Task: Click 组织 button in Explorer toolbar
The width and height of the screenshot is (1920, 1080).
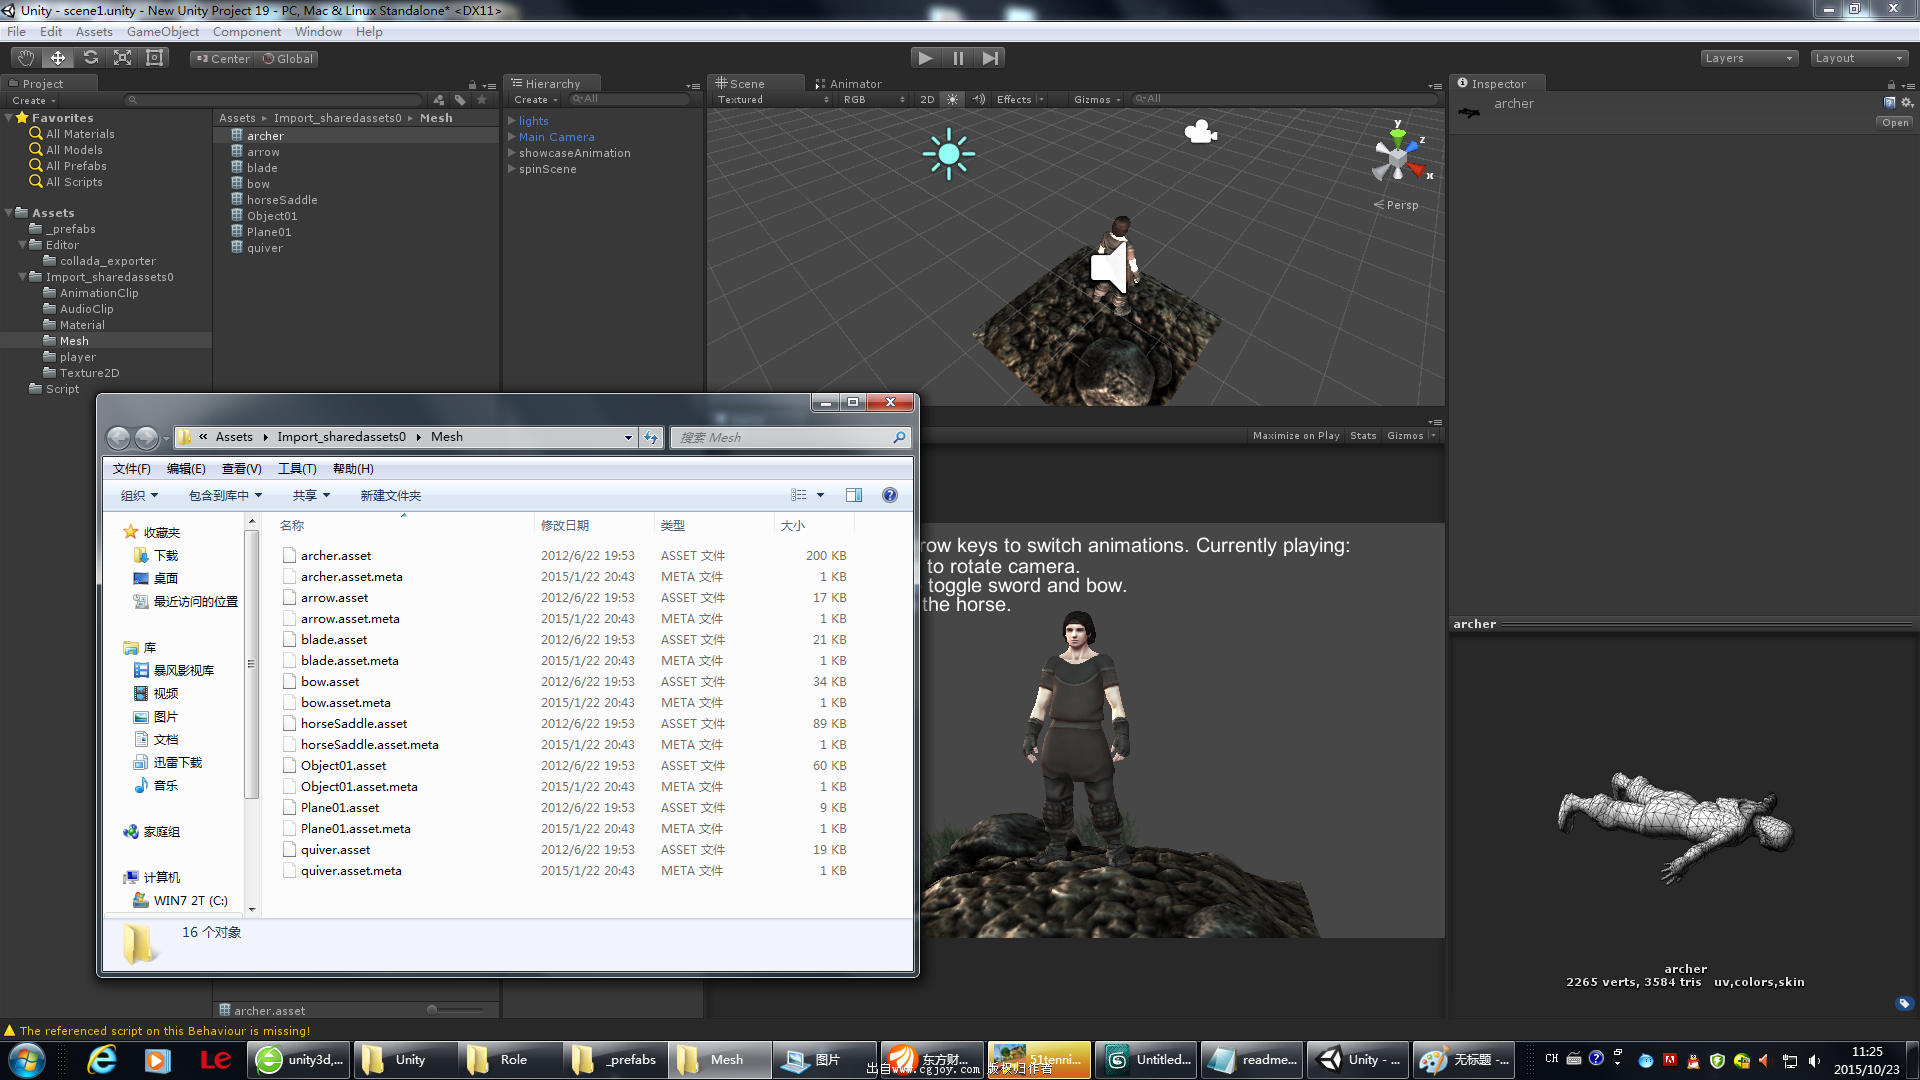Action: click(x=139, y=496)
